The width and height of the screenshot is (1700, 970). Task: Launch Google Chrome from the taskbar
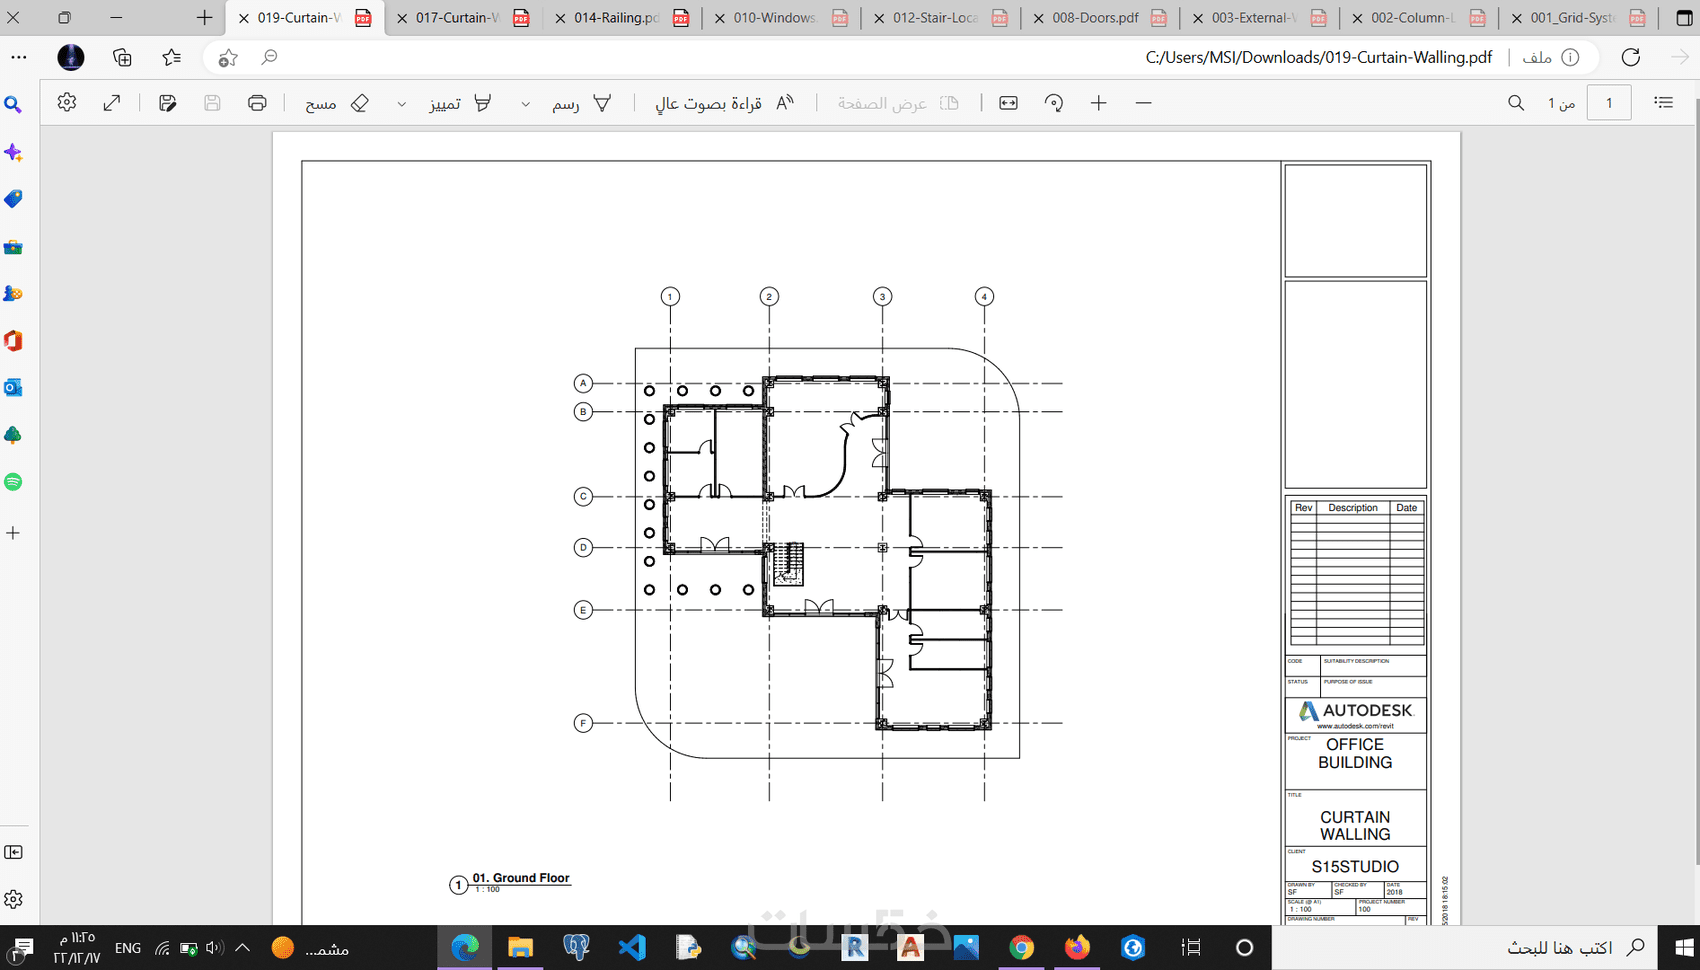pos(1021,947)
